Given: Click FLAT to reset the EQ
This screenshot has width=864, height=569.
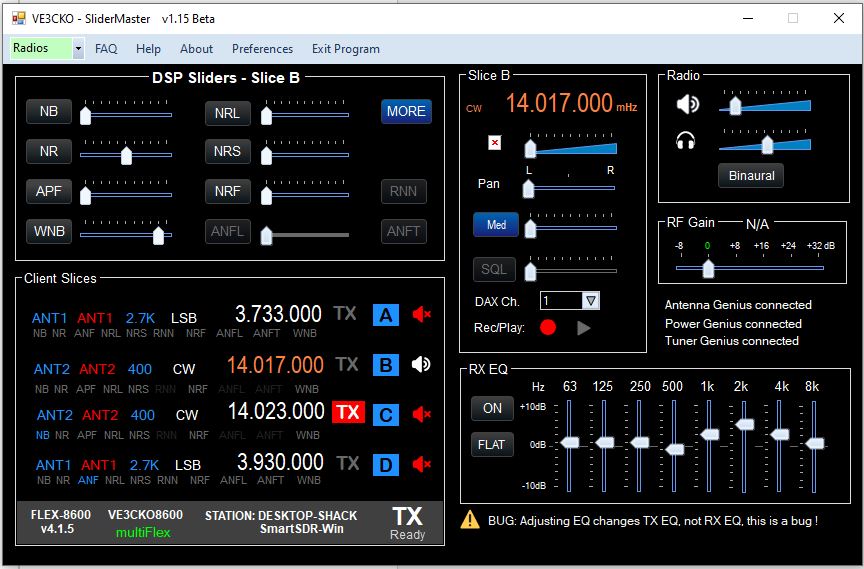Looking at the screenshot, I should (x=492, y=445).
